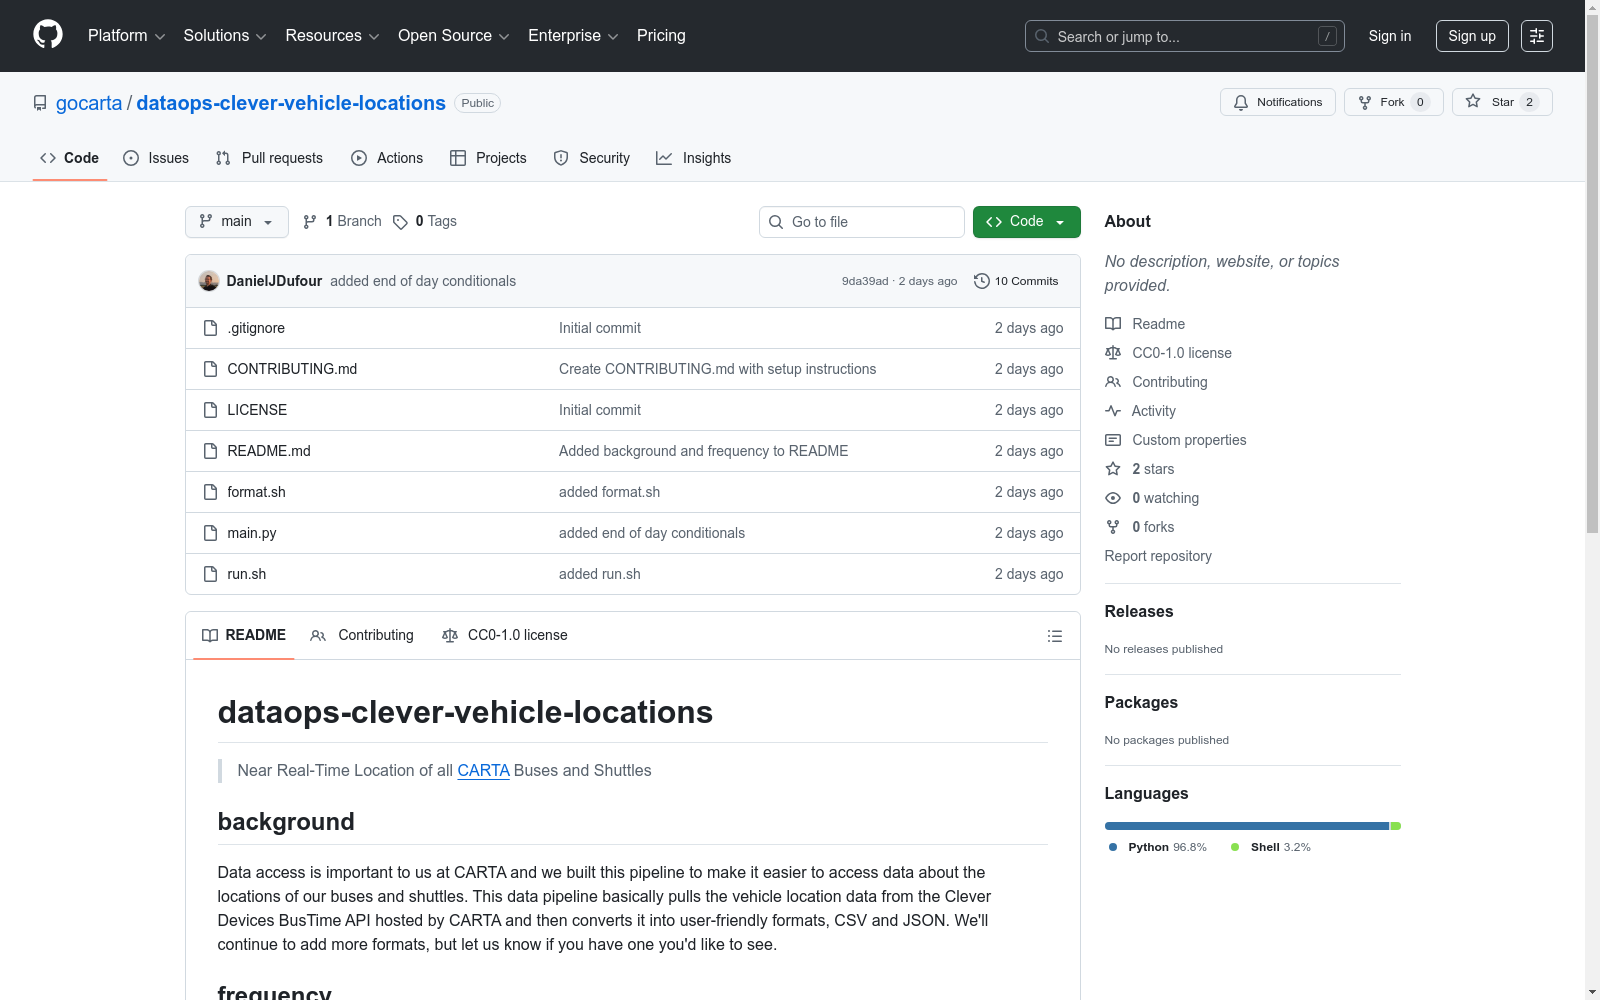Open the main branch selector dropdown
This screenshot has height=1000, width=1600.
coord(237,222)
